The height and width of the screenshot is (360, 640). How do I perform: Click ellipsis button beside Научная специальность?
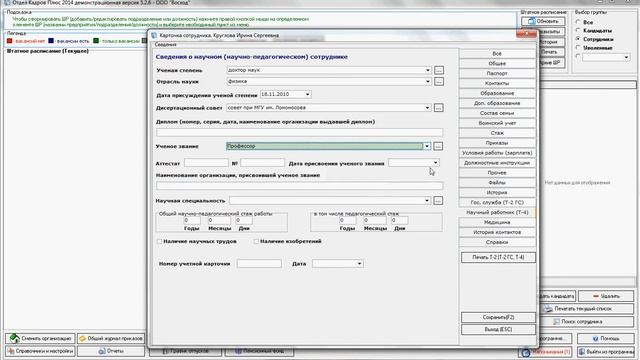(438, 200)
